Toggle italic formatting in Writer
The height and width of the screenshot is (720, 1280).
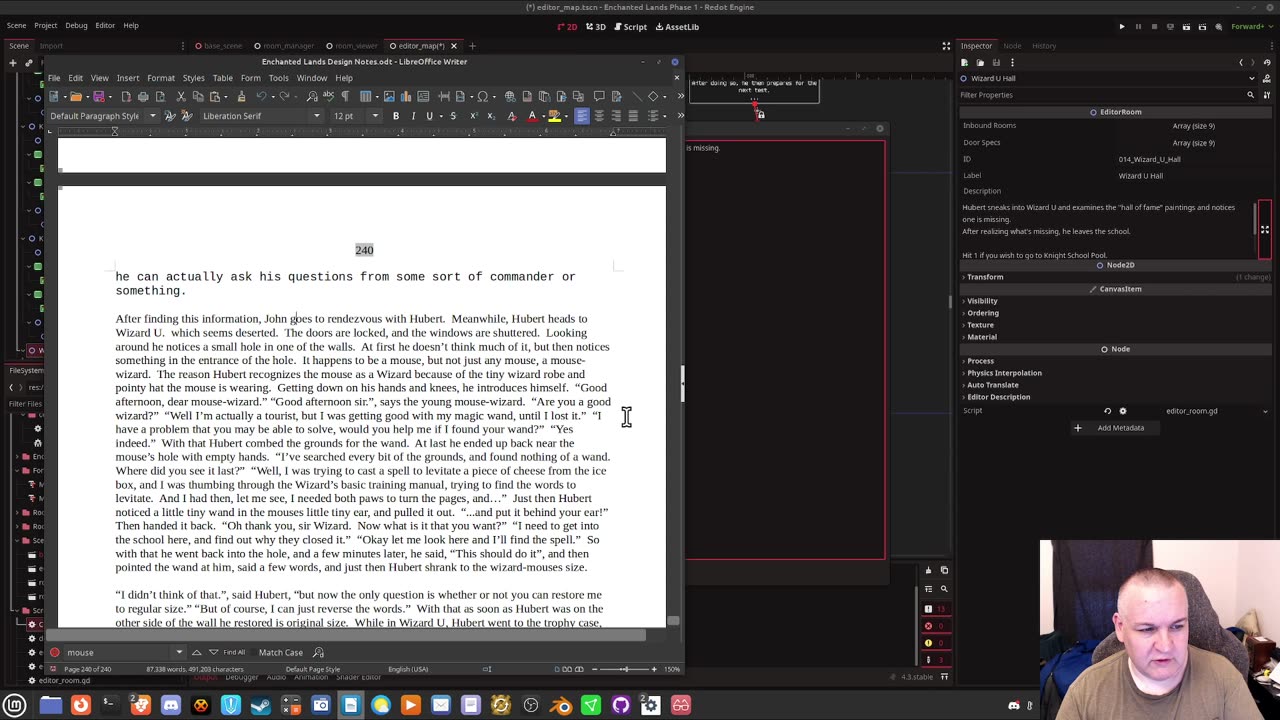click(413, 116)
